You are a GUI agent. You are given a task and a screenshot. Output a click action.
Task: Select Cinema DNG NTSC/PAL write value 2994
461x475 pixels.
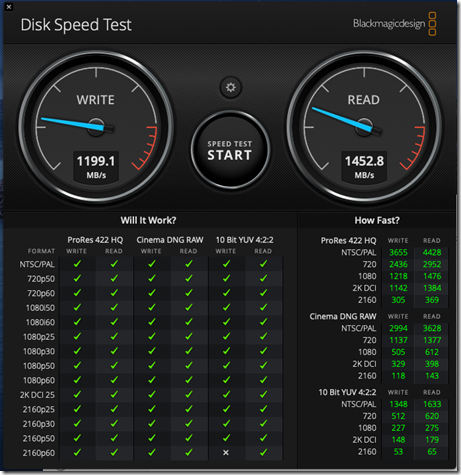[x=398, y=328]
